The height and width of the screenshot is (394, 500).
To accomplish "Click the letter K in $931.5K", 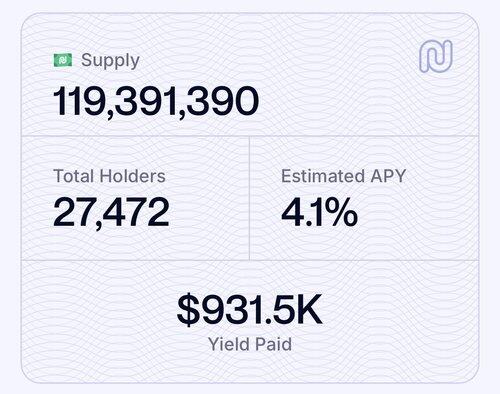I will pyautogui.click(x=309, y=309).
